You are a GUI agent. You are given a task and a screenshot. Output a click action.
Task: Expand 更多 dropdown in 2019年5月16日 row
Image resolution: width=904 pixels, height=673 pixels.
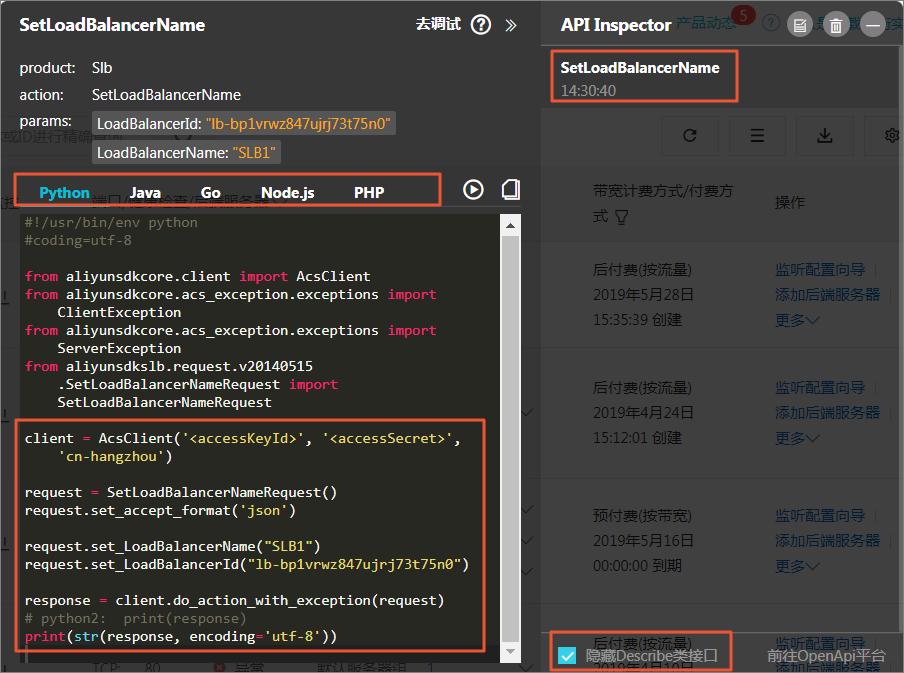tap(797, 566)
